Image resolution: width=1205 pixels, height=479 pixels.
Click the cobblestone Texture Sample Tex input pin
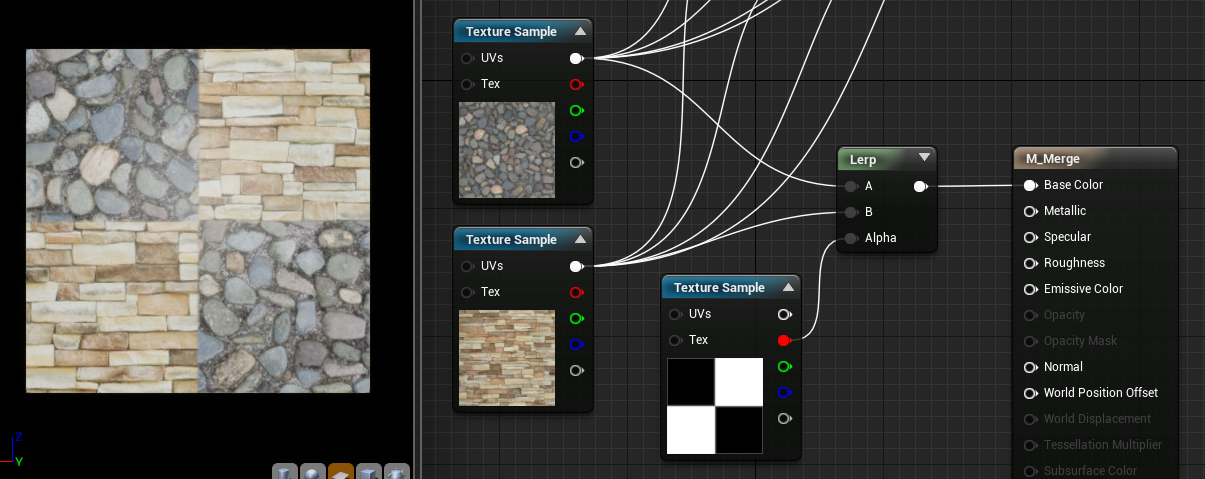point(467,84)
